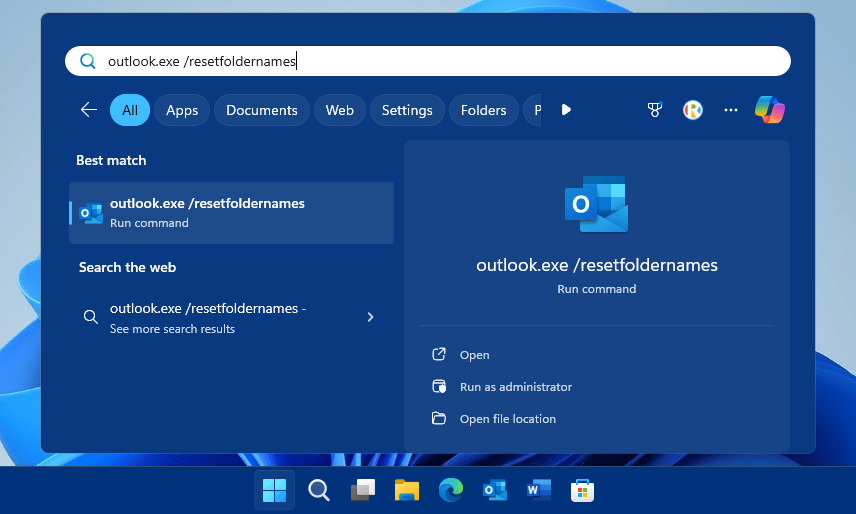856x514 pixels.
Task: Click Open in the preview pane
Action: click(x=474, y=355)
